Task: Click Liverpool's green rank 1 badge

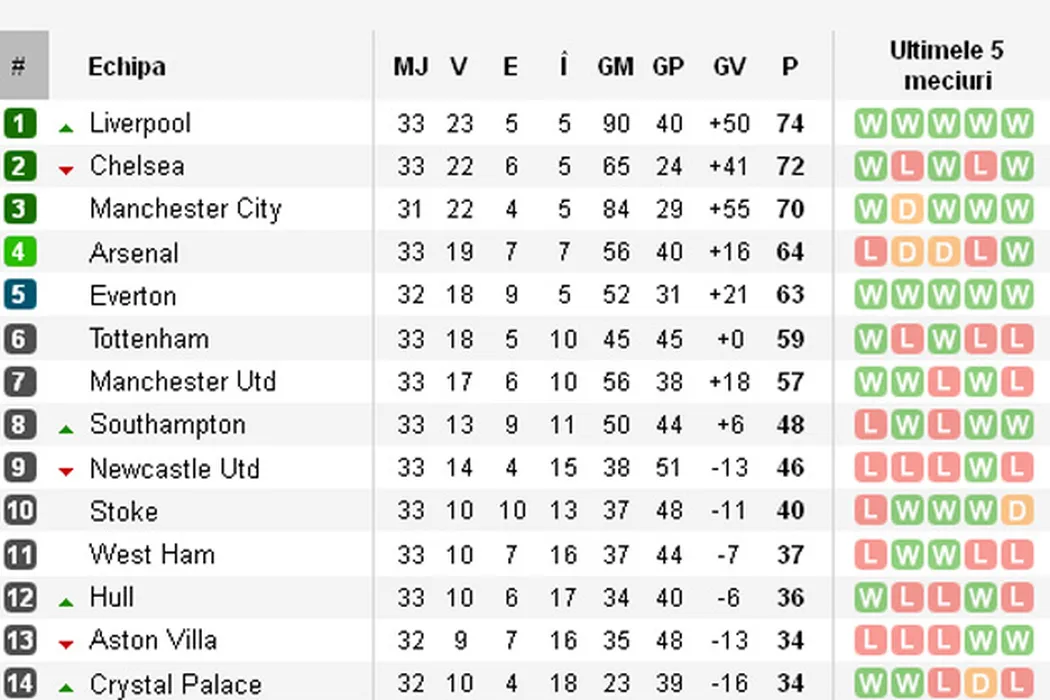Action: 19,124
